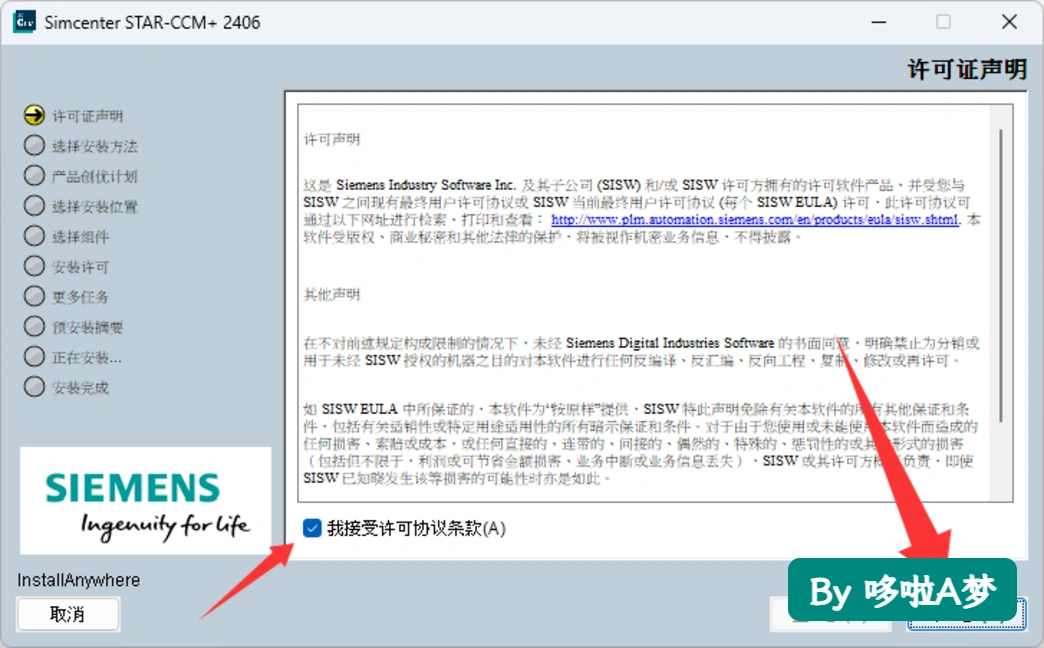
Task: Uncheck 我接受许可协议条款(A) checkbox
Action: 312,528
